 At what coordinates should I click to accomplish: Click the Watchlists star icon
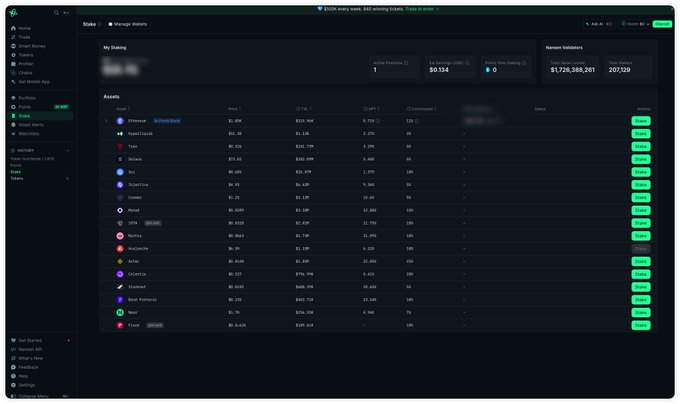[x=13, y=134]
